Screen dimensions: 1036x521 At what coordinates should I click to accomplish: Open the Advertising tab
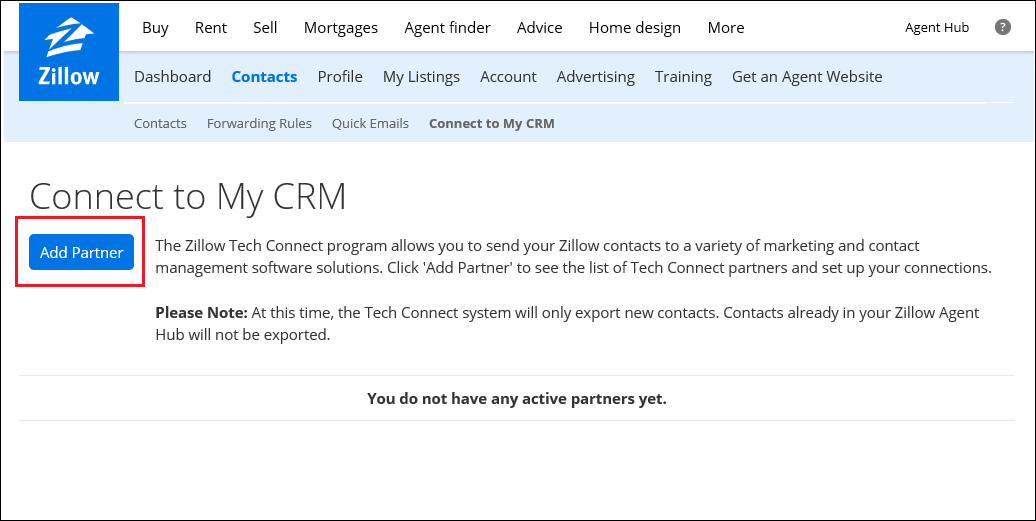point(595,76)
